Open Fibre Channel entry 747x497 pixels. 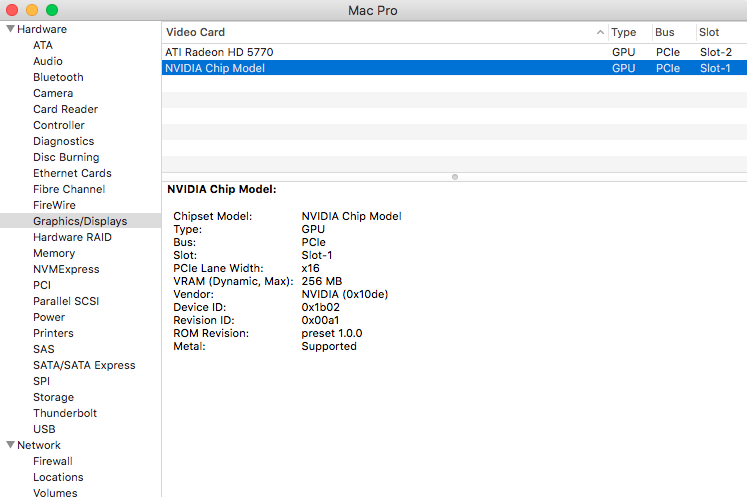(x=69, y=189)
